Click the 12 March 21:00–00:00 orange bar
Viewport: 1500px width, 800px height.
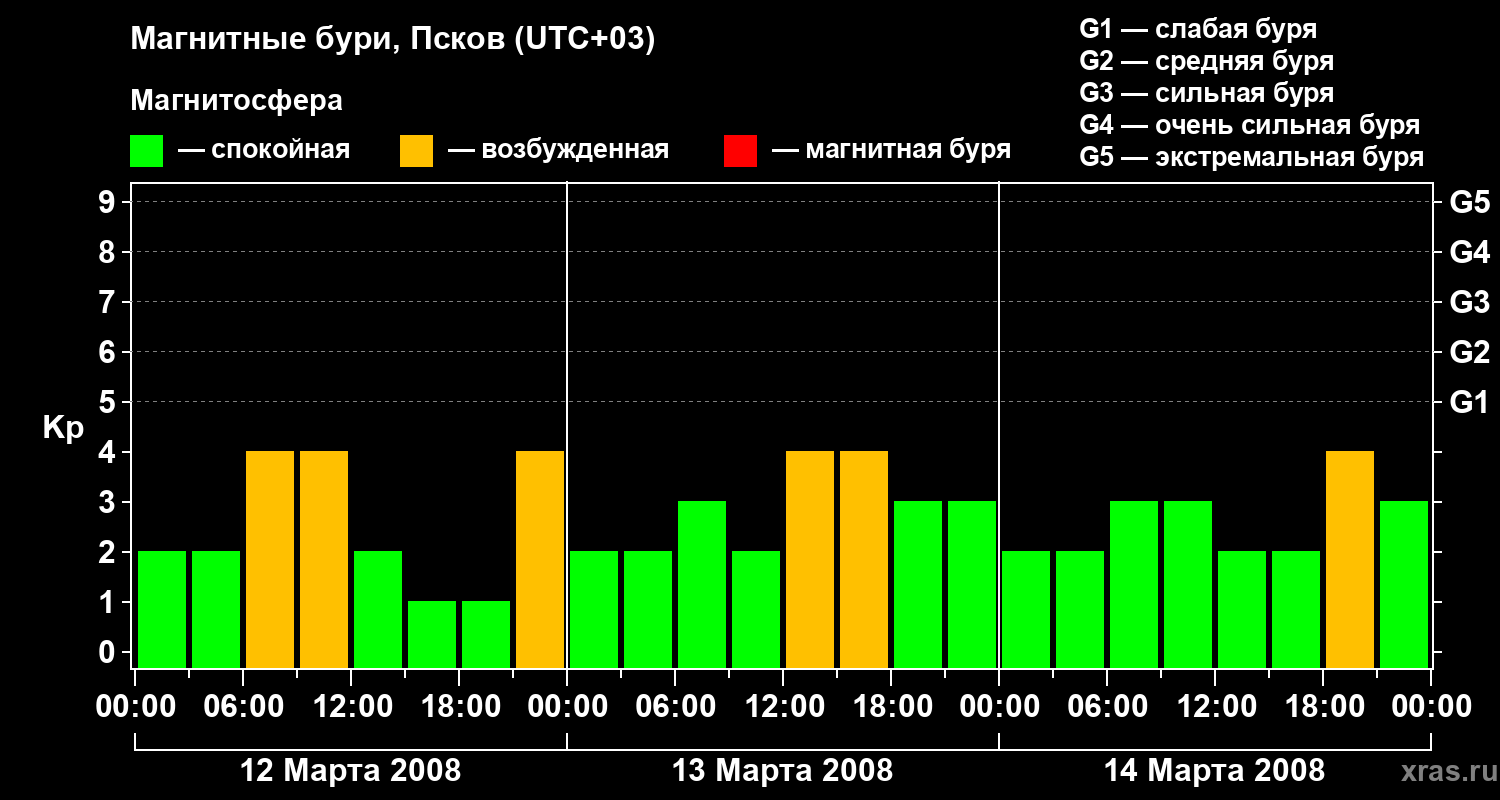coord(540,559)
